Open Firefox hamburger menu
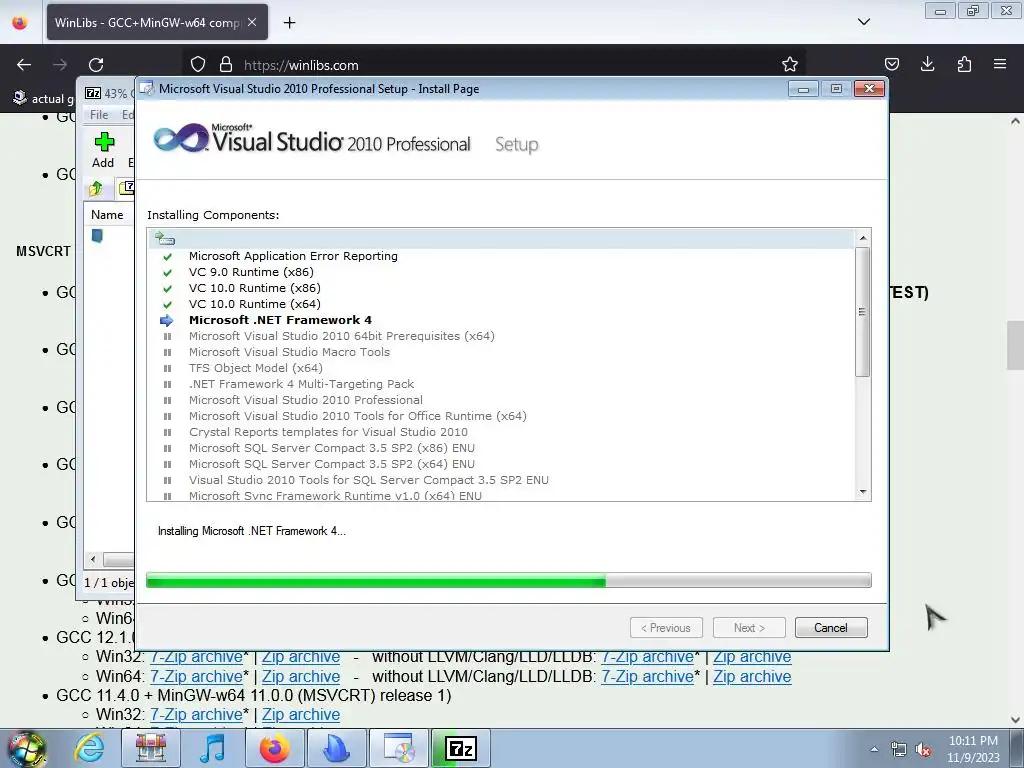Image resolution: width=1024 pixels, height=768 pixels. (x=1000, y=64)
